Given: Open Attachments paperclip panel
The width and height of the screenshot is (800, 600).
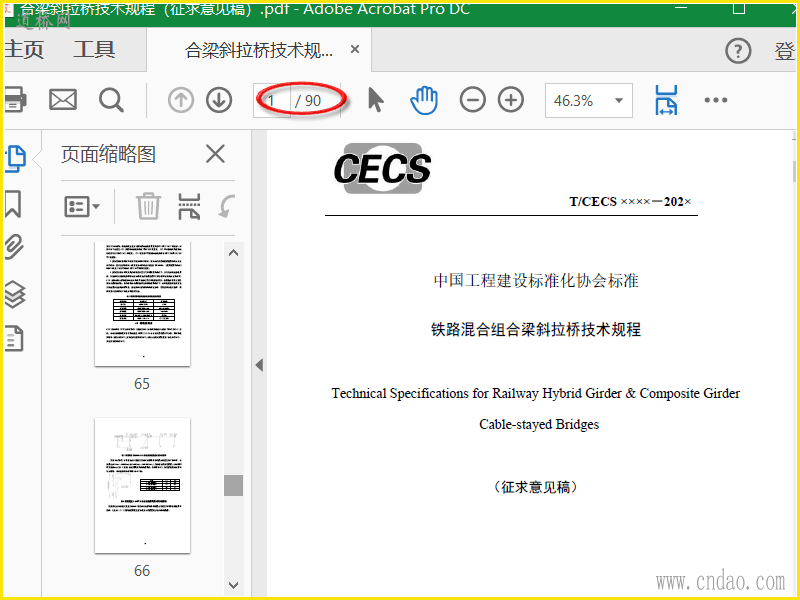Looking at the screenshot, I should point(14,247).
